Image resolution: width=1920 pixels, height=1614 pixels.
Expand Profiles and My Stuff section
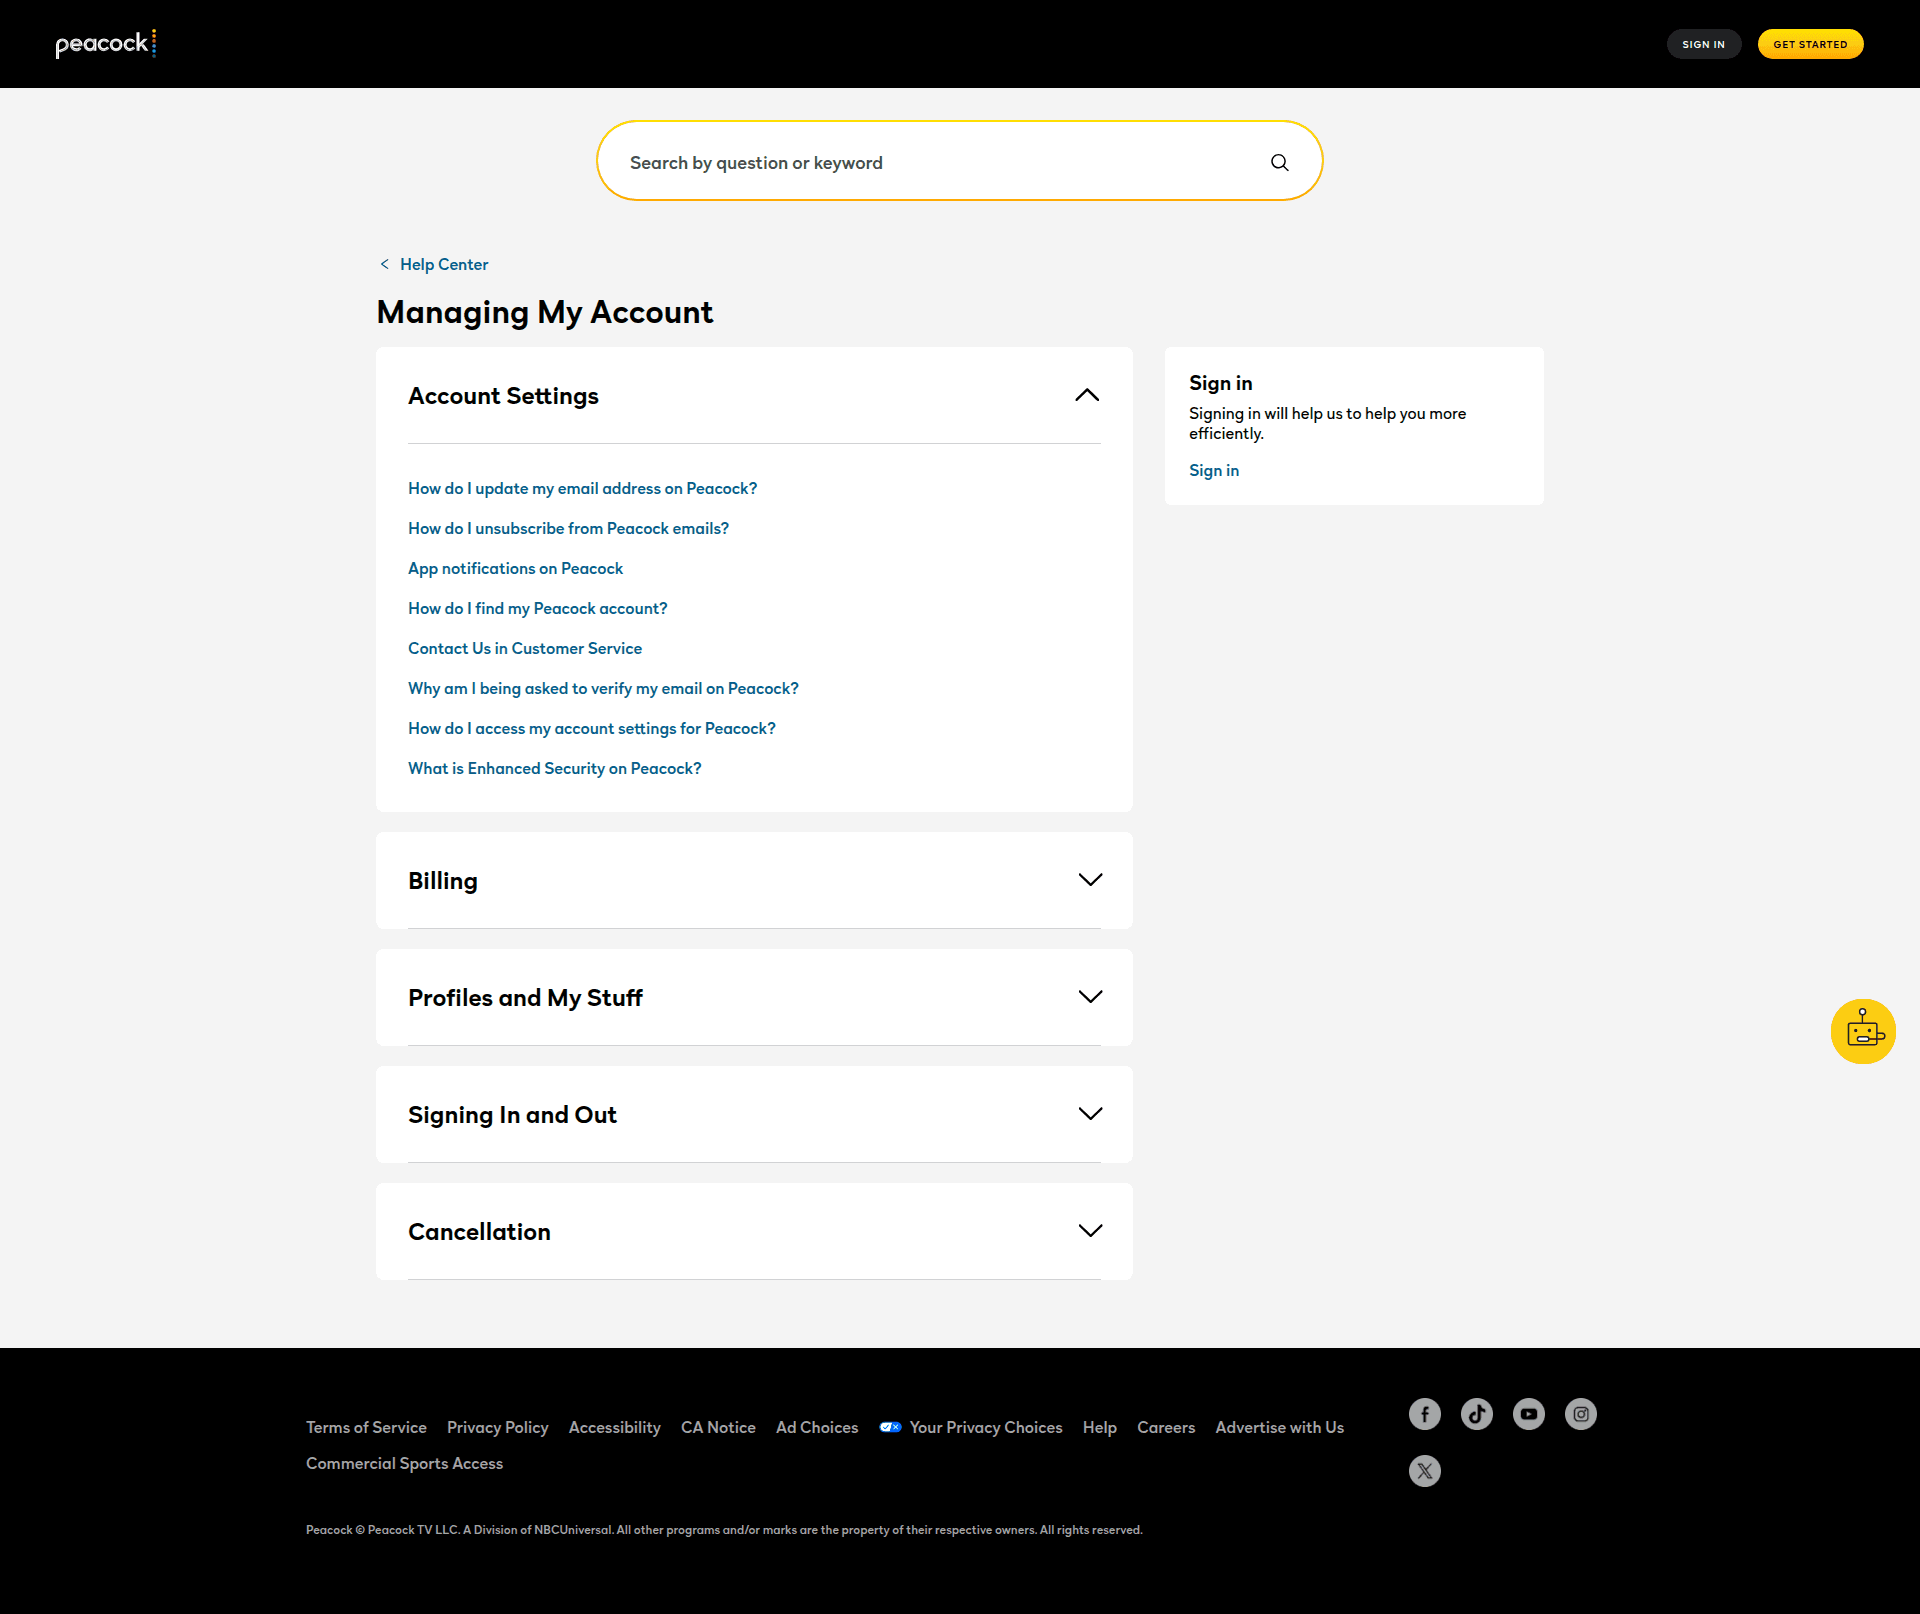pos(1090,997)
